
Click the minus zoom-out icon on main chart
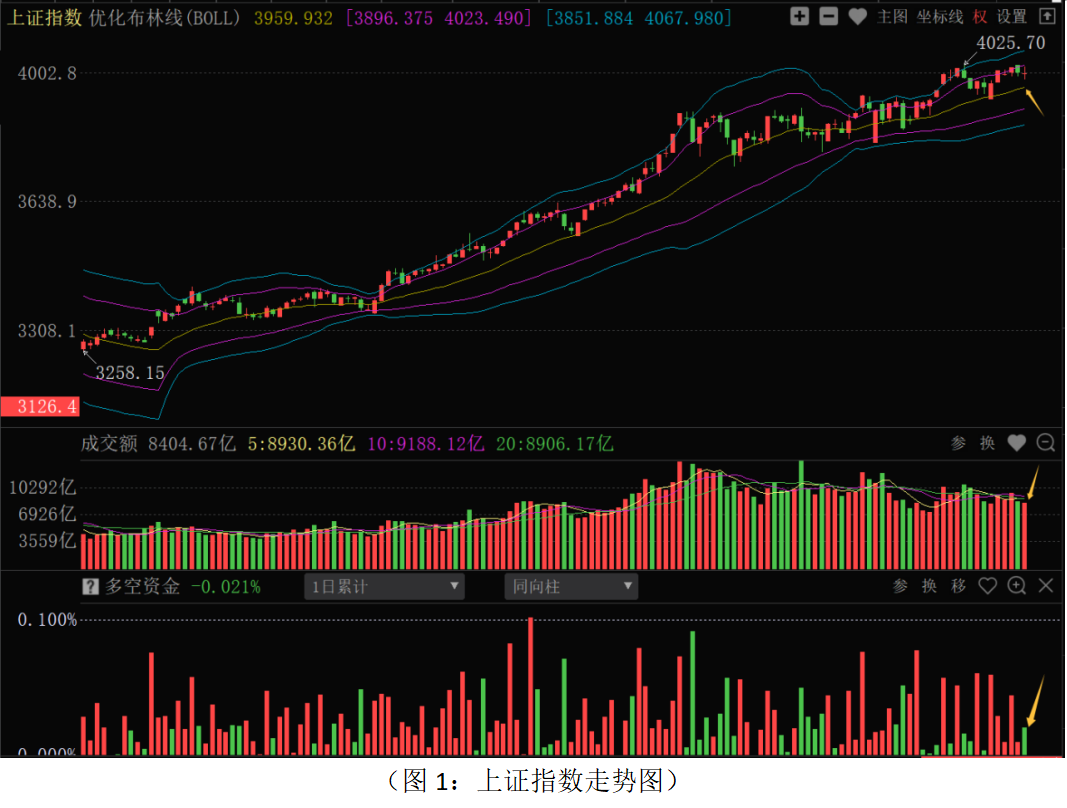coord(828,16)
